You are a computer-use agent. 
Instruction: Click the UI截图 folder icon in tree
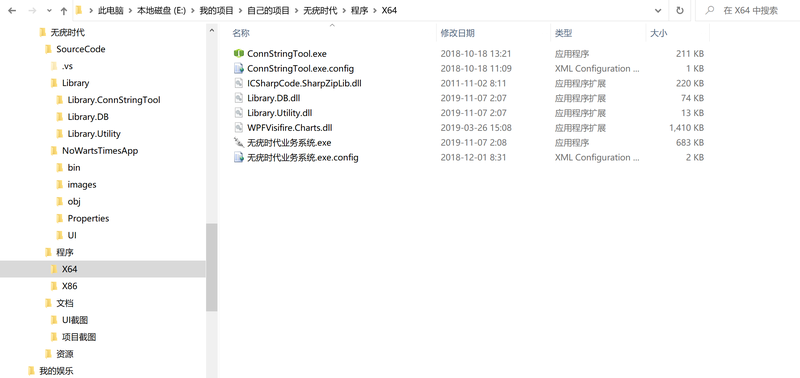pos(54,320)
